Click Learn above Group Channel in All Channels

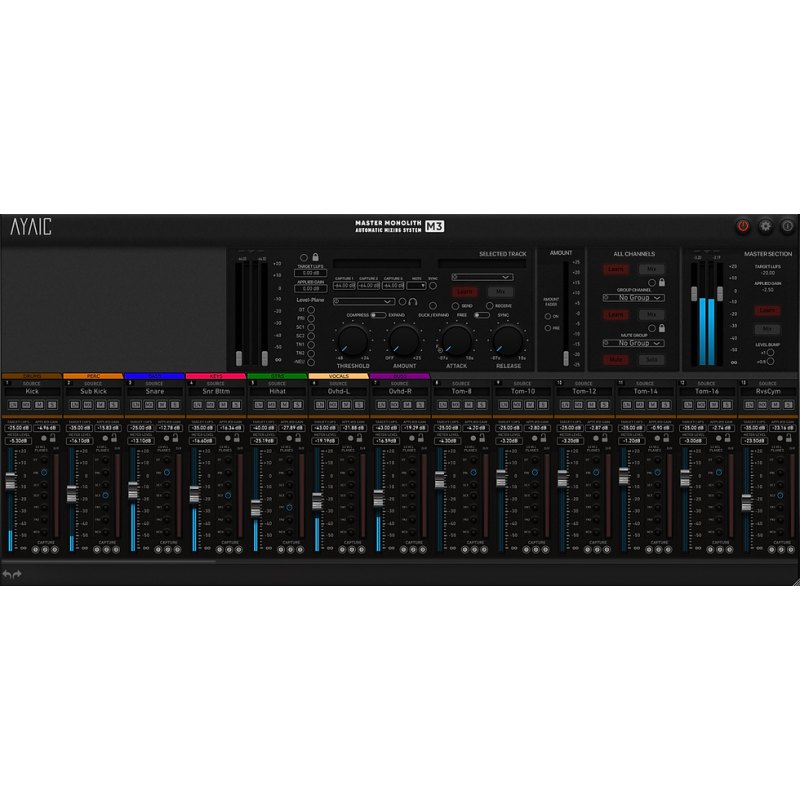tap(616, 269)
